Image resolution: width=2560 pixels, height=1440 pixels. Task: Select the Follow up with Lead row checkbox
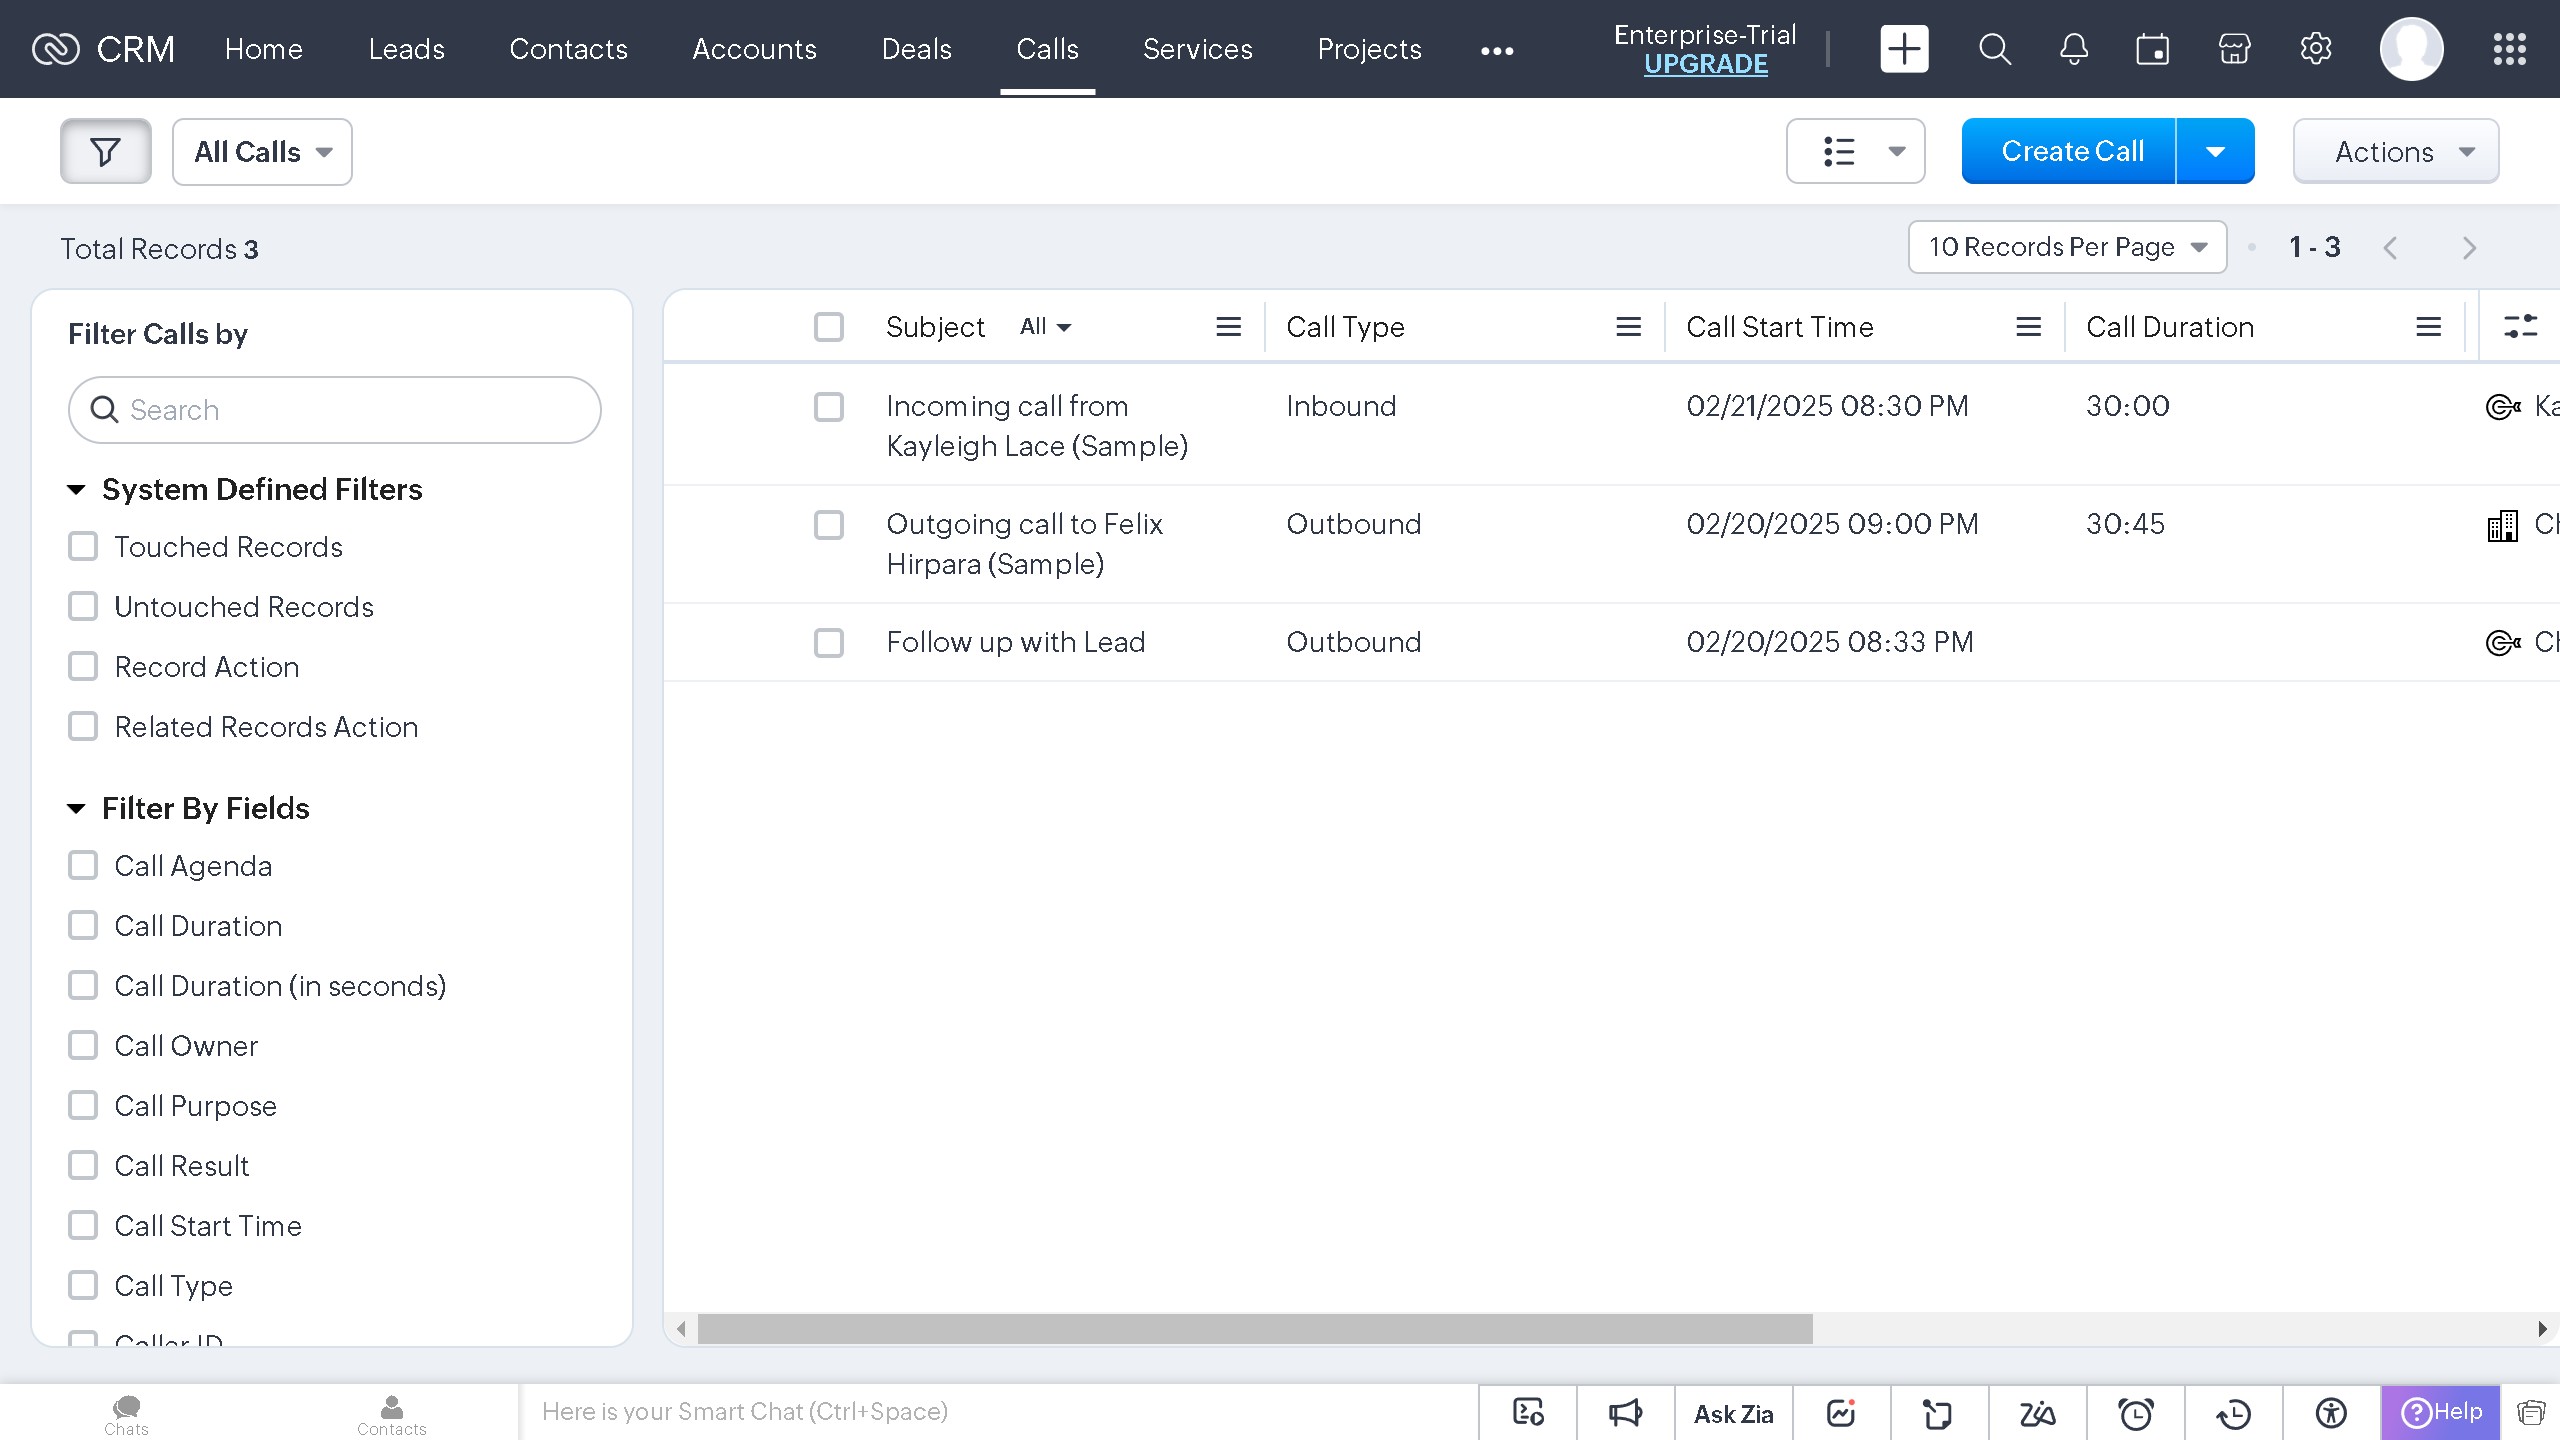coord(829,642)
